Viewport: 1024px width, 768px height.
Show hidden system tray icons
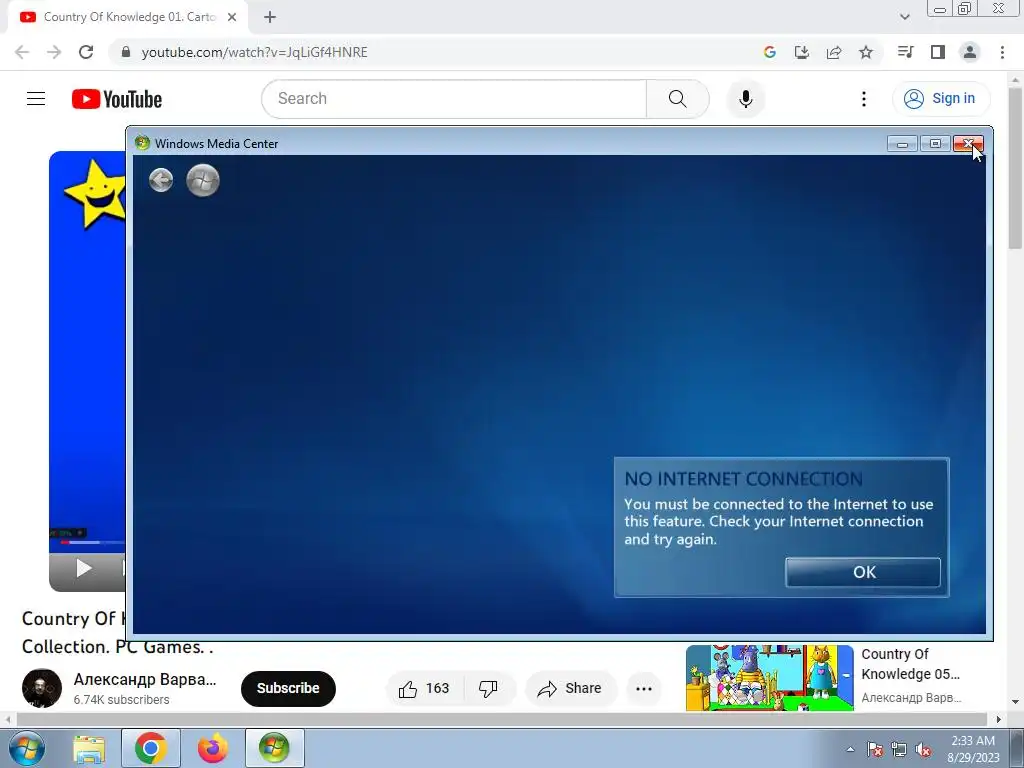850,749
